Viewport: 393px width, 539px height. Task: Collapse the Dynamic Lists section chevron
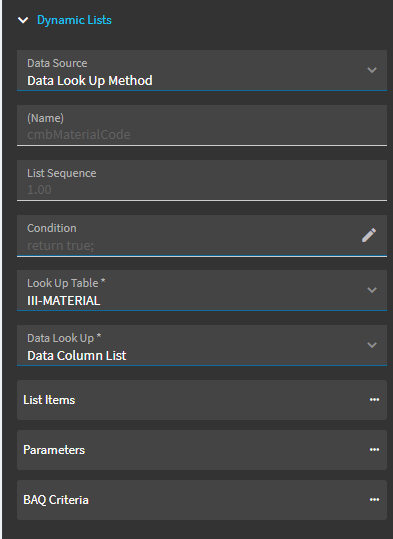tap(23, 20)
